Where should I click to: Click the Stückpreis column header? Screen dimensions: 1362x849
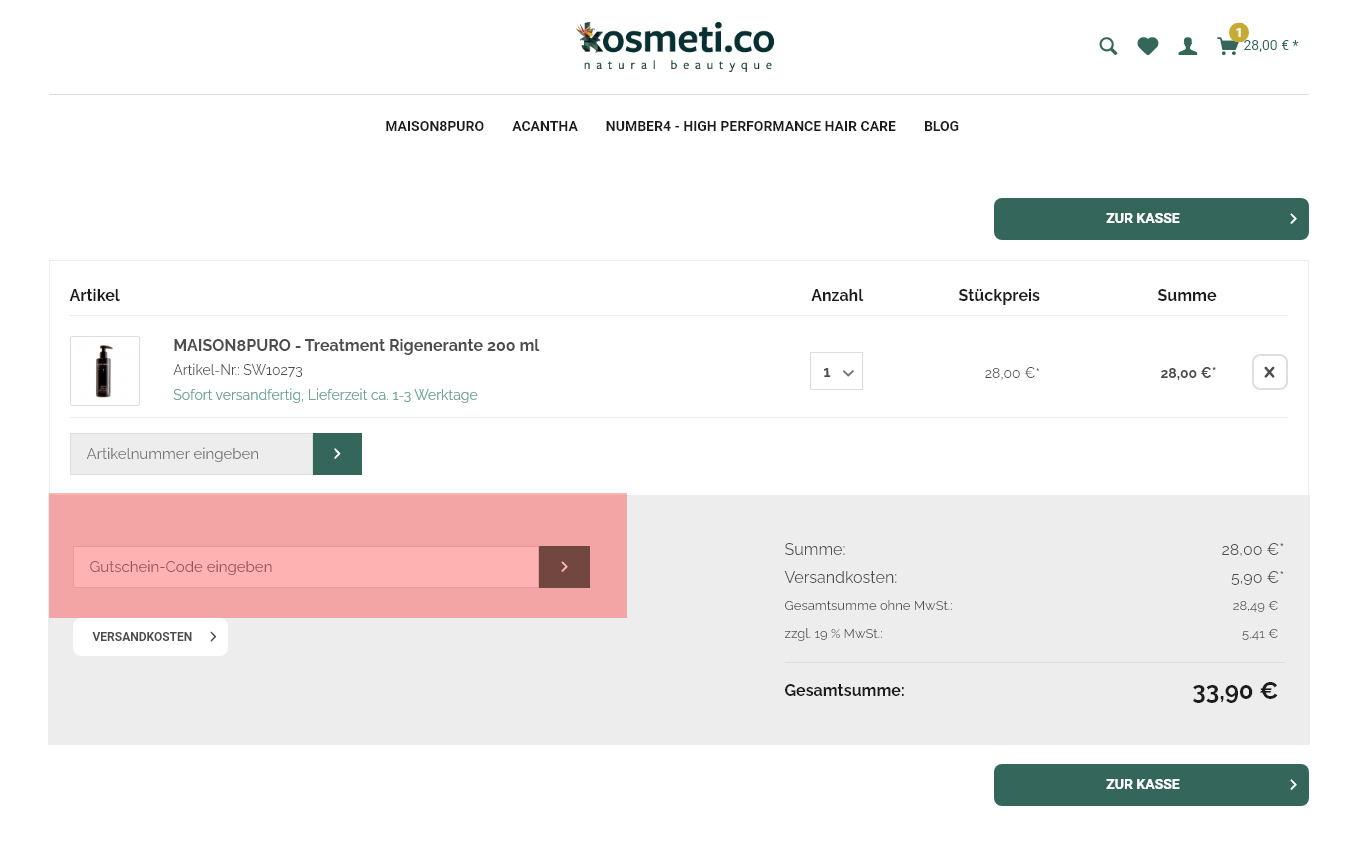pos(999,296)
